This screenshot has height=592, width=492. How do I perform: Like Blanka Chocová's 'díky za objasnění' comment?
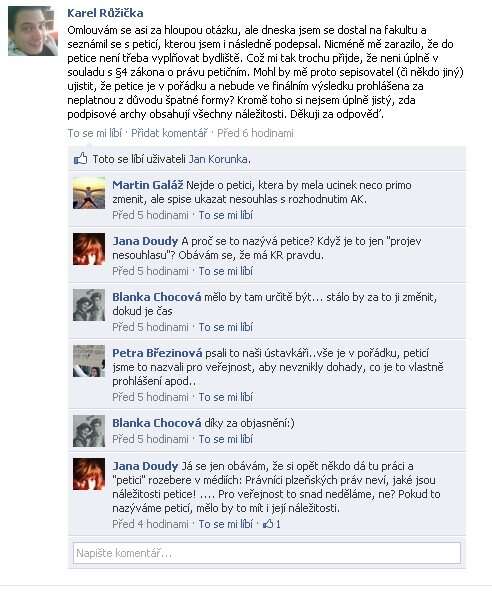coord(225,439)
